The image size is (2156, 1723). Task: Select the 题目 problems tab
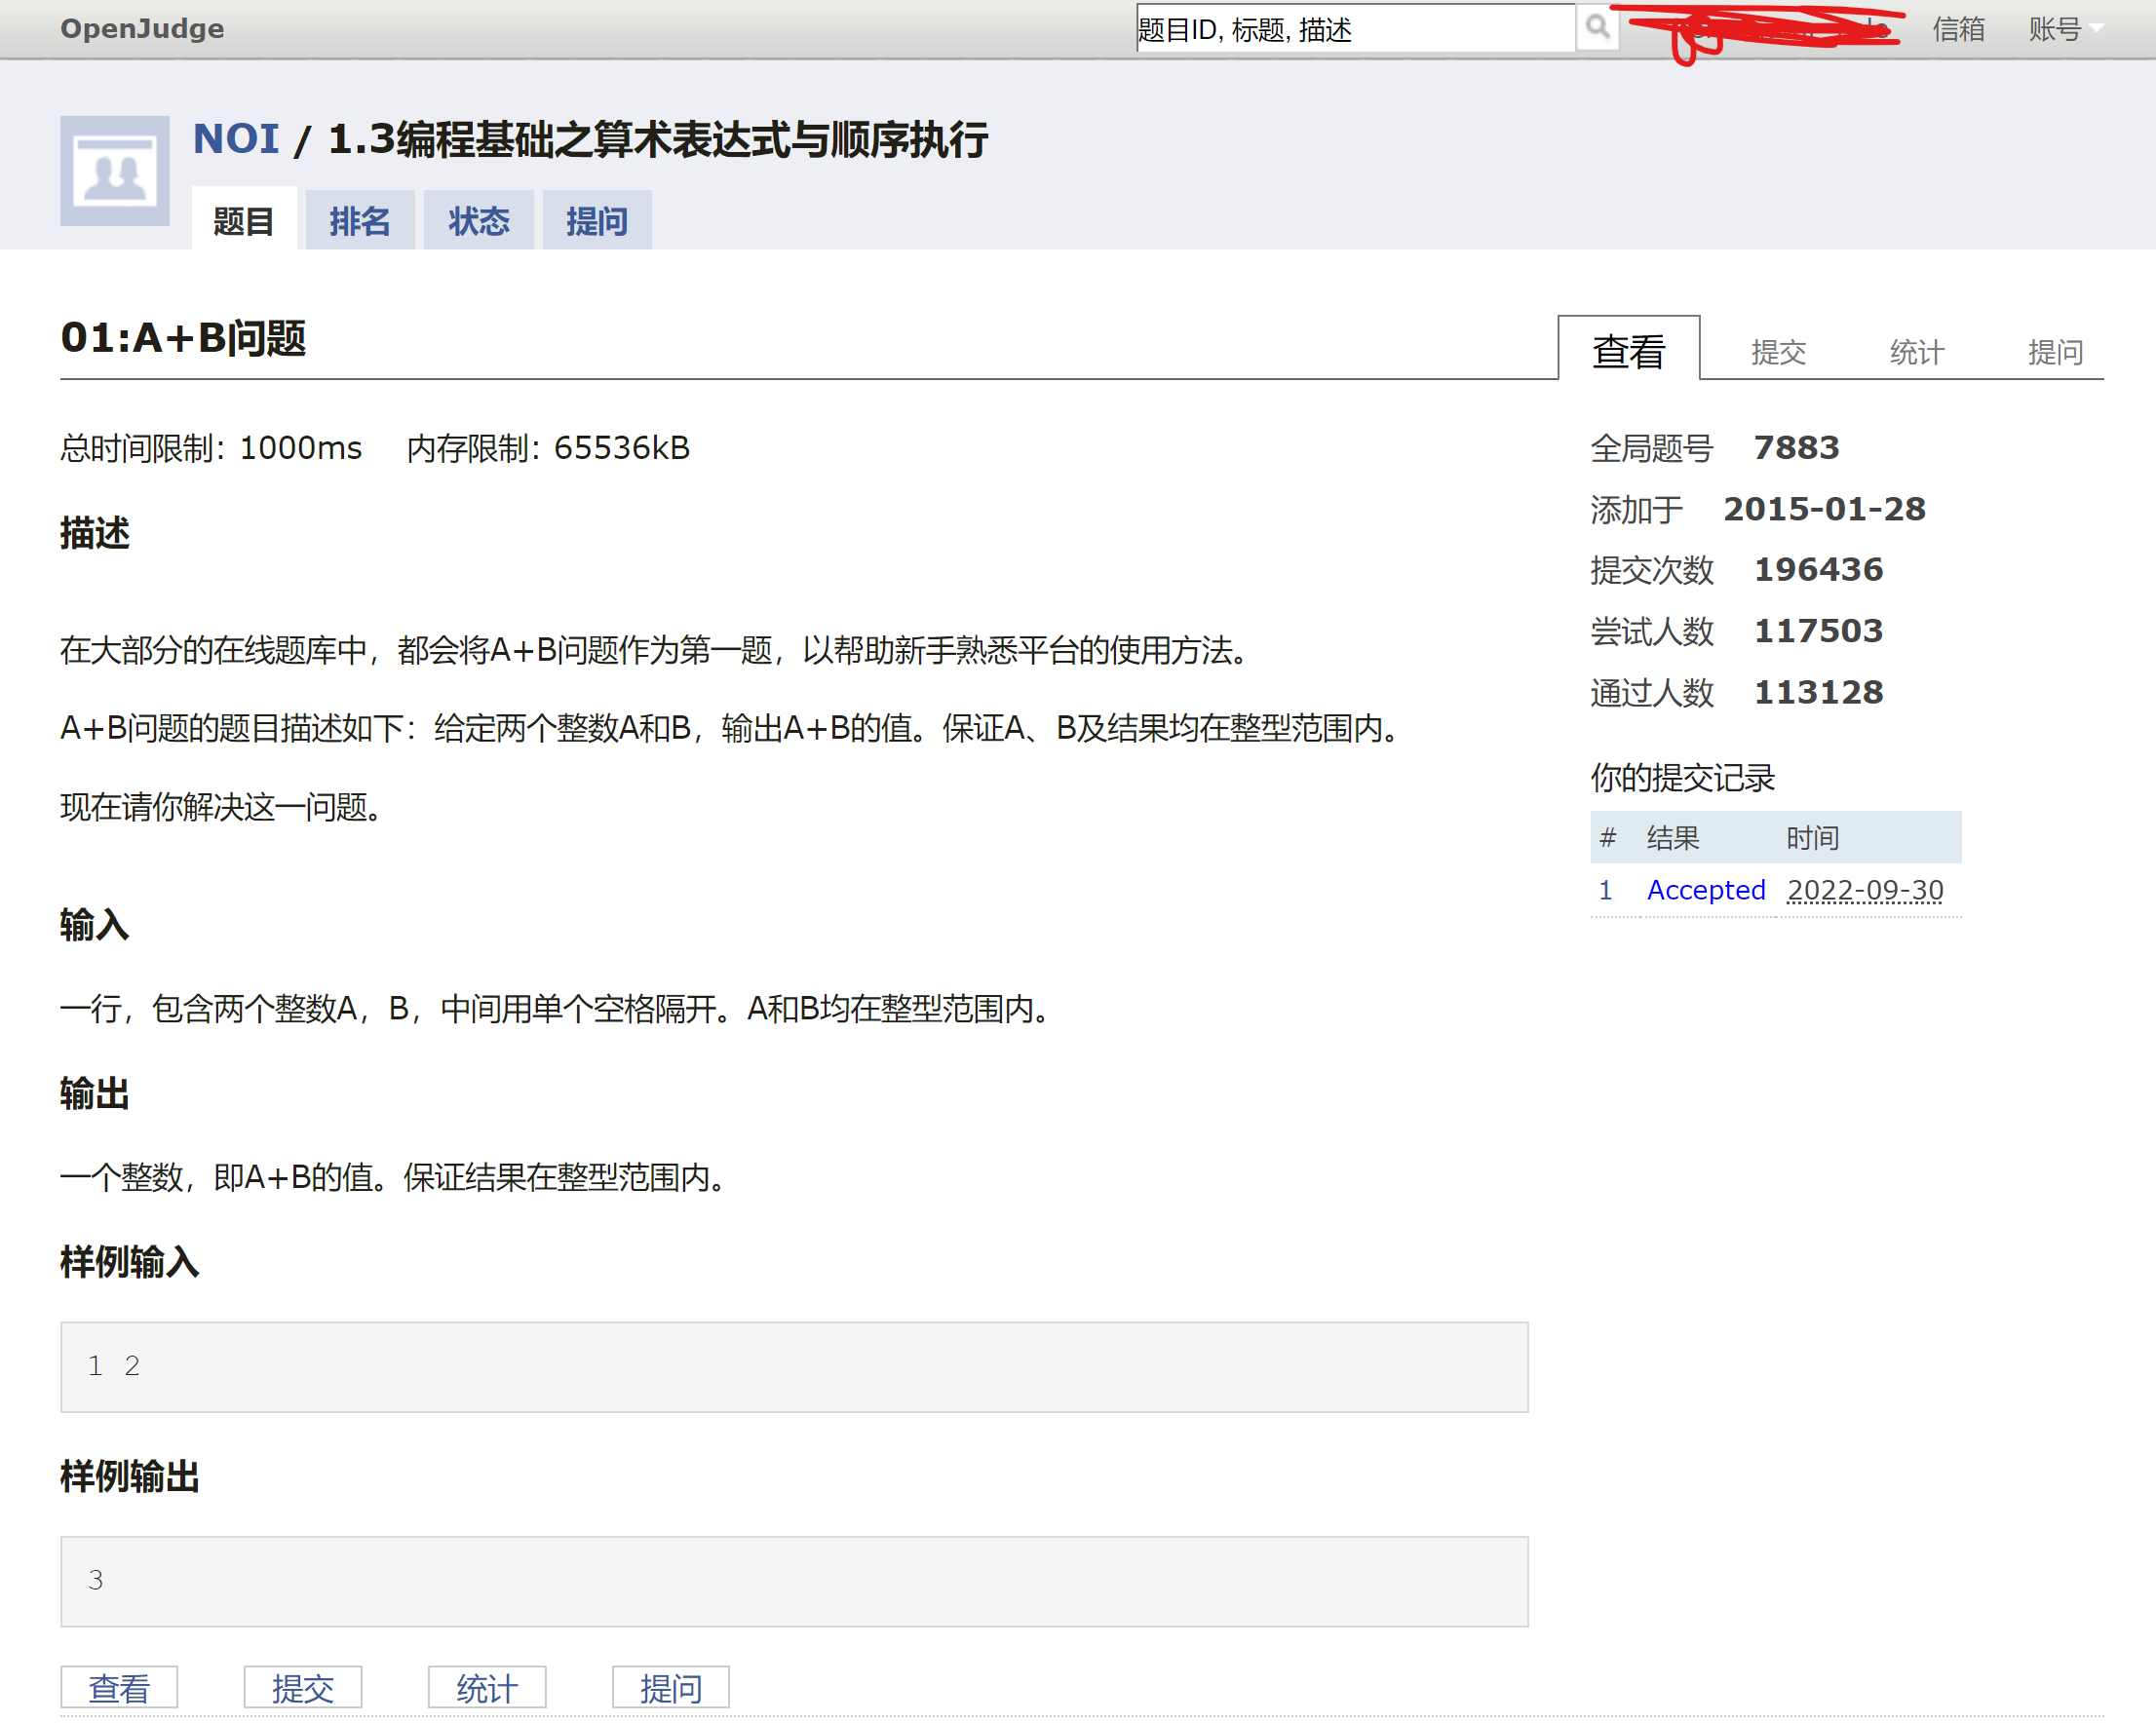pyautogui.click(x=243, y=221)
